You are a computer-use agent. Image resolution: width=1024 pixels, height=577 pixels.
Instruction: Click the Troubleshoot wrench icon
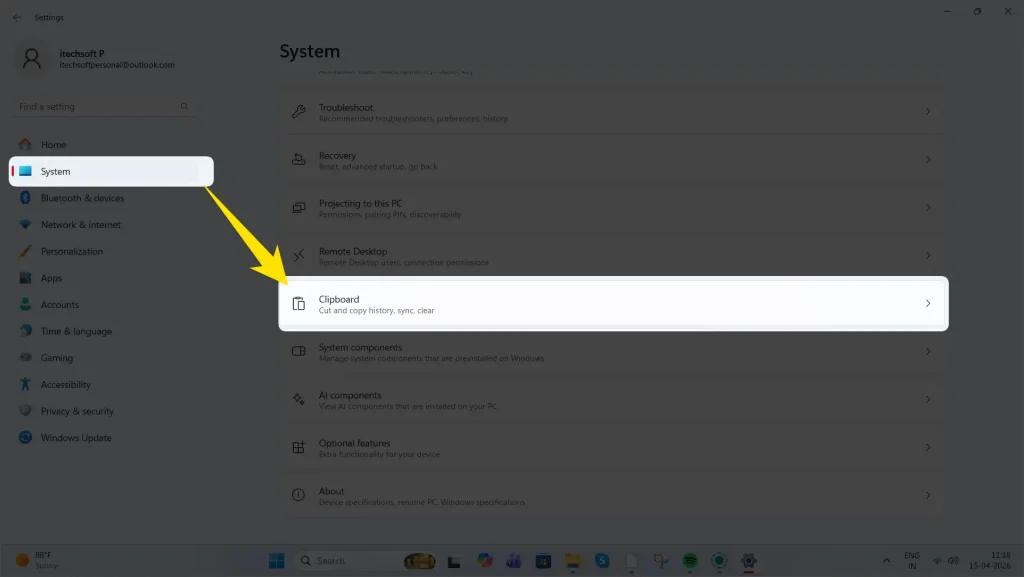coord(296,111)
